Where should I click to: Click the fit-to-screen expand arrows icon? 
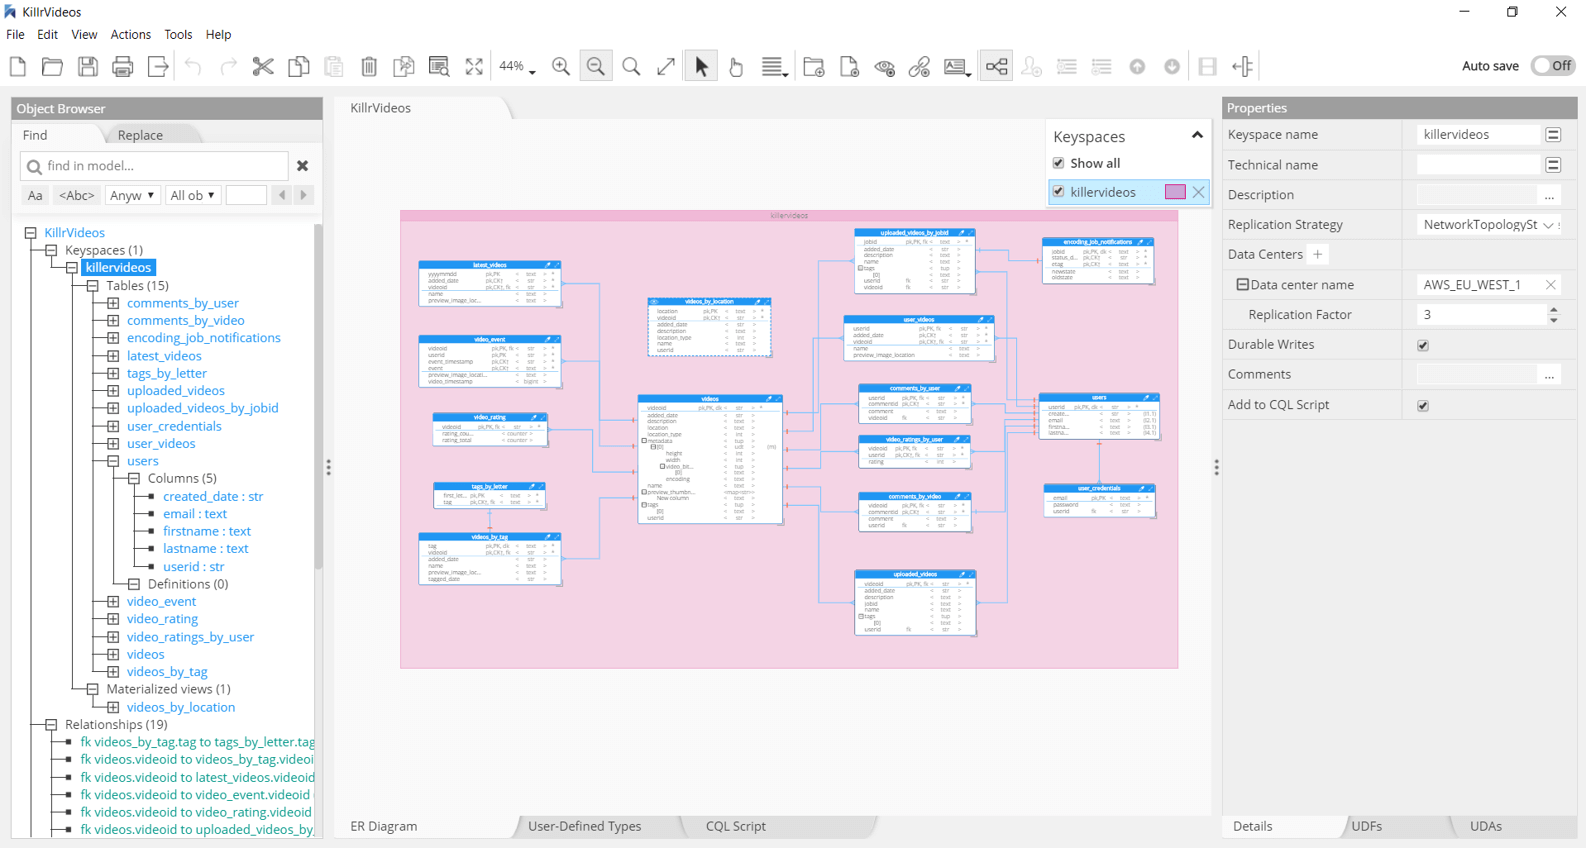tap(474, 67)
